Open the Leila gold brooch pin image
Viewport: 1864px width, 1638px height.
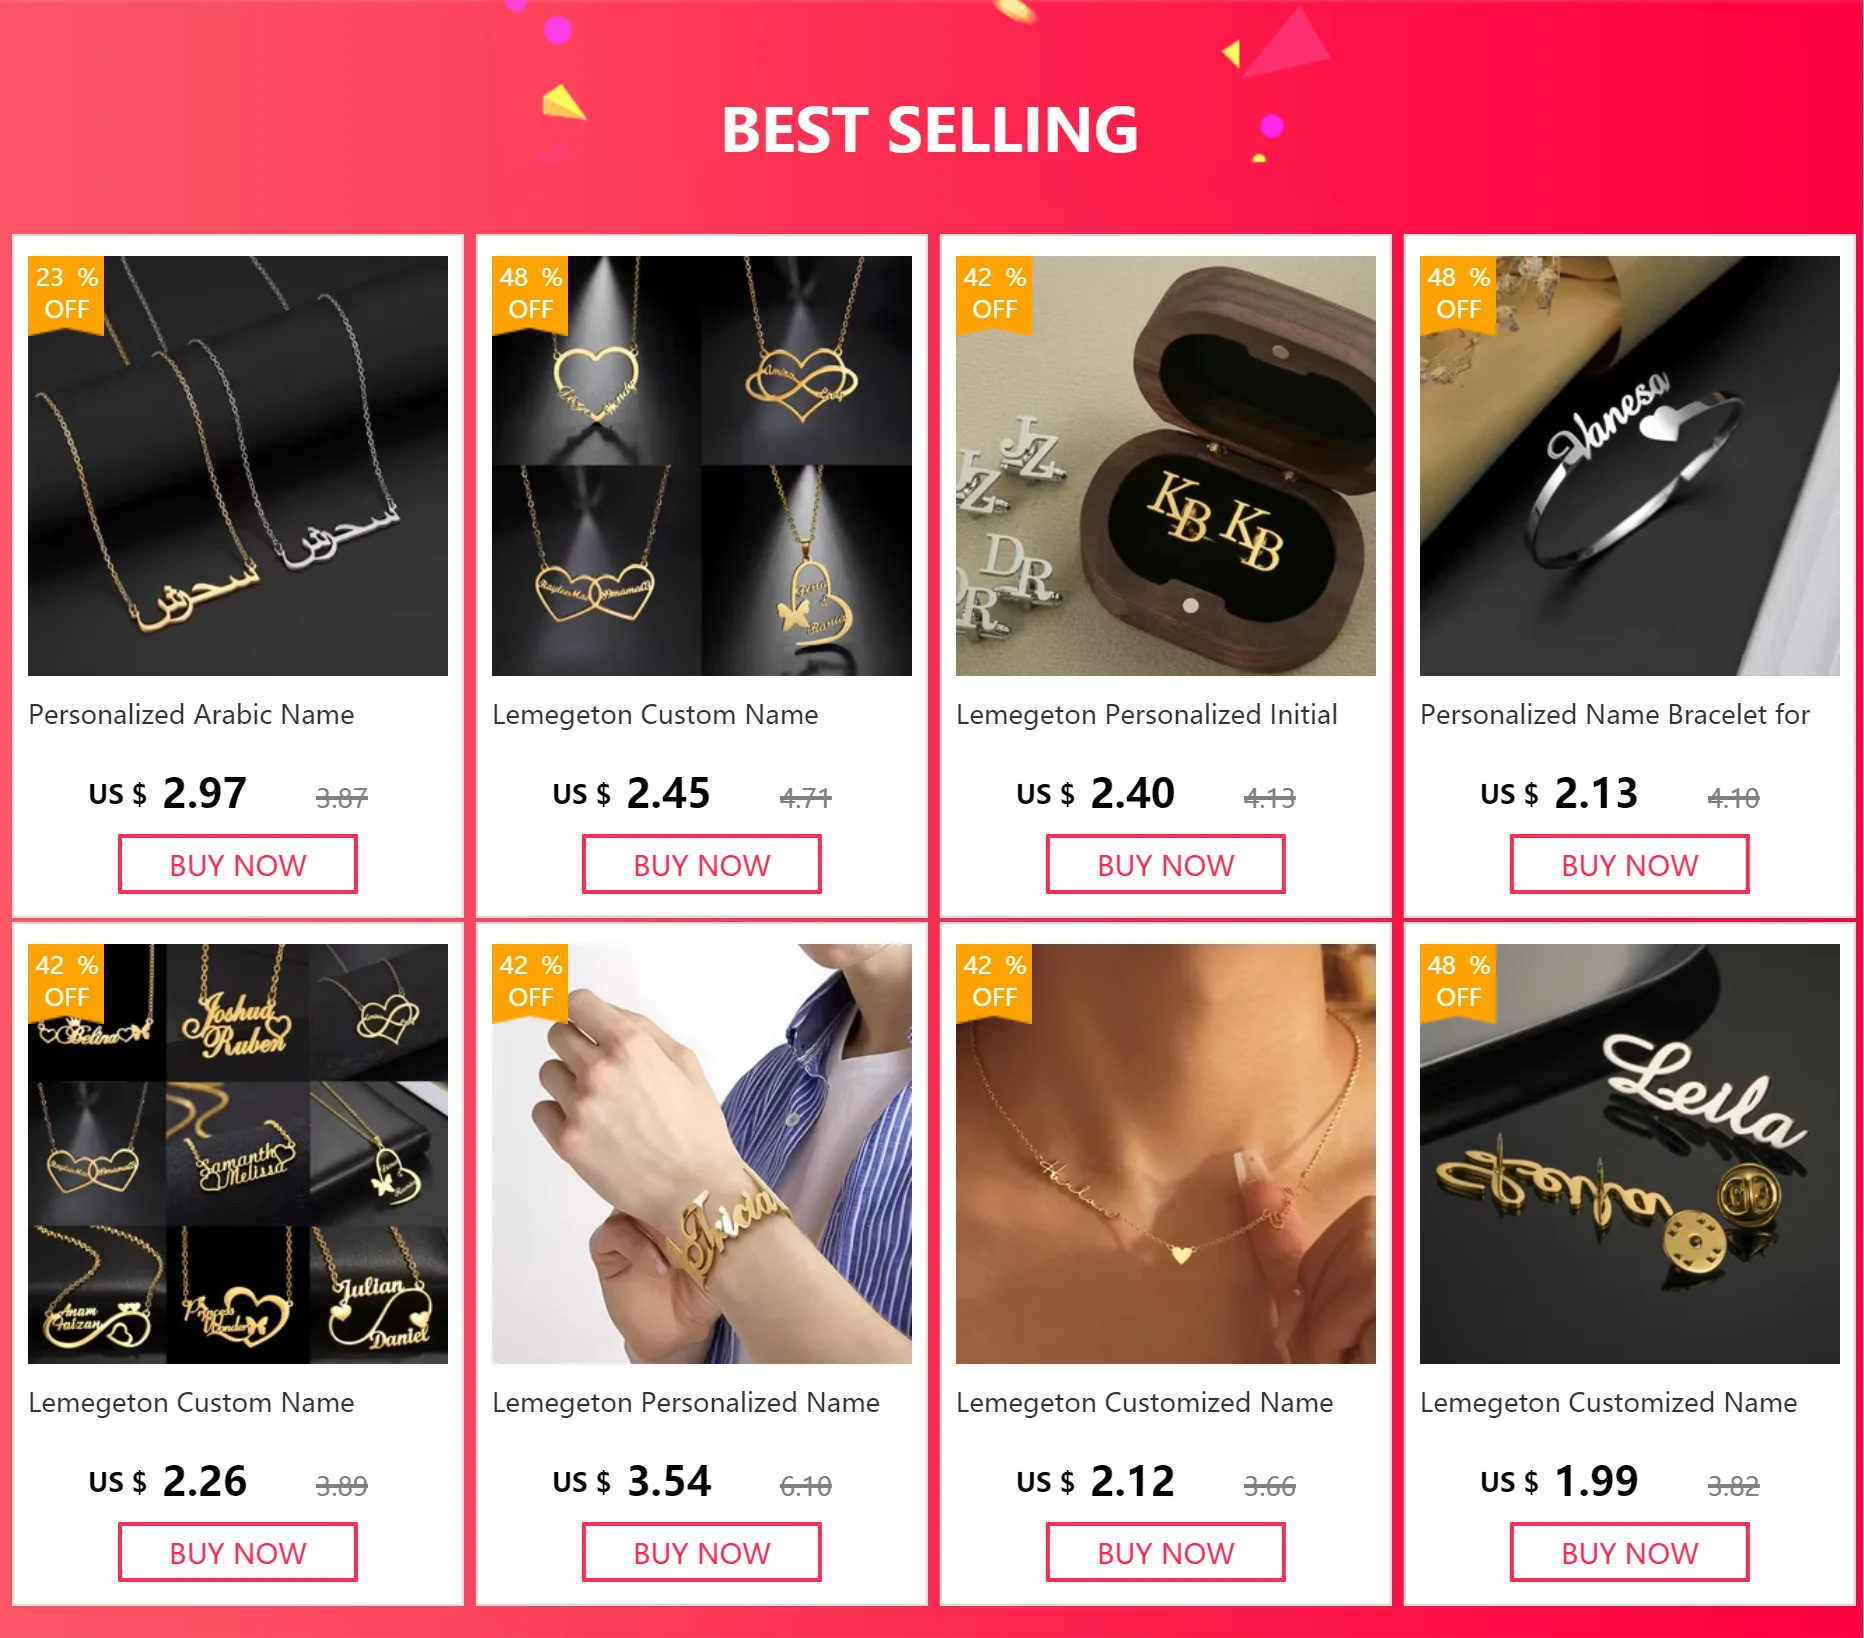[x=1630, y=1154]
